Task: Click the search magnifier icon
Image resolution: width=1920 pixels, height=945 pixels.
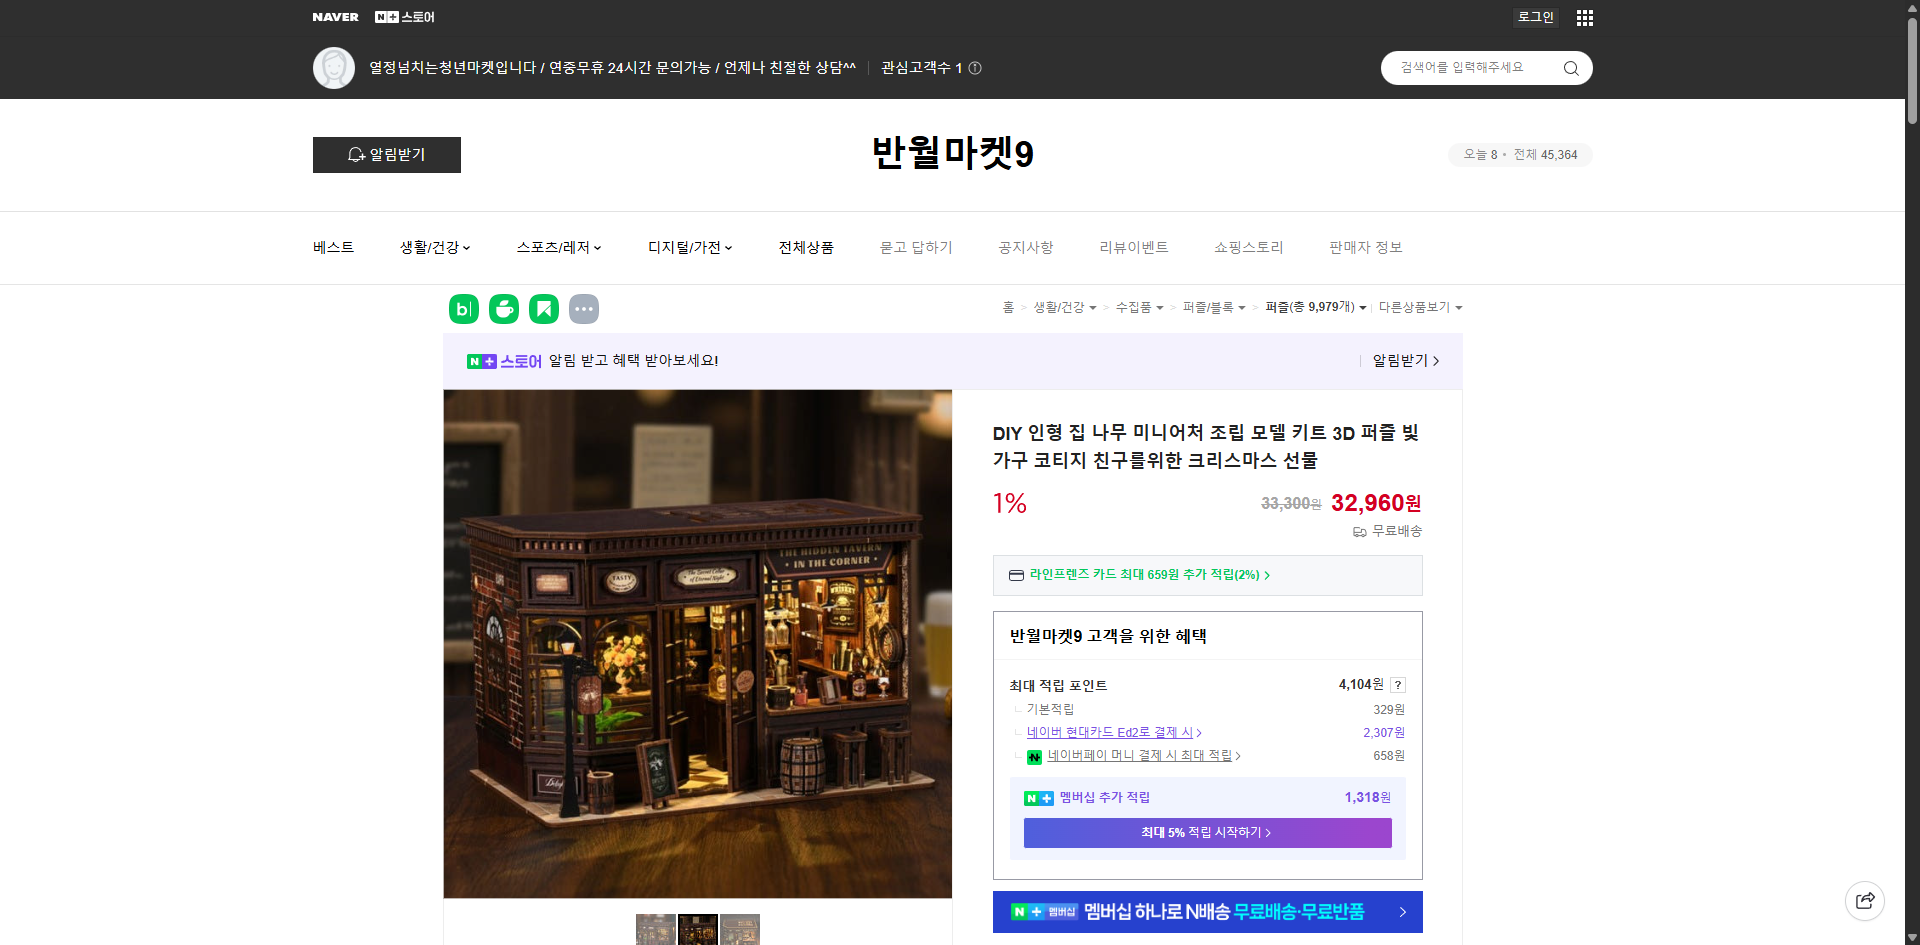Action: tap(1570, 68)
